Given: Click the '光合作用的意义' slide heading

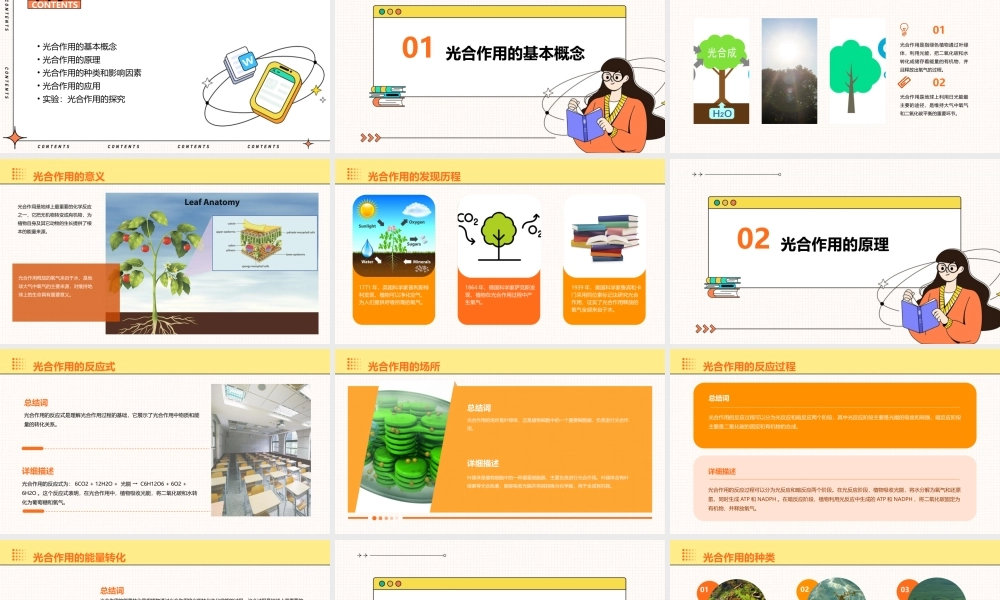Looking at the screenshot, I should click(x=68, y=177).
